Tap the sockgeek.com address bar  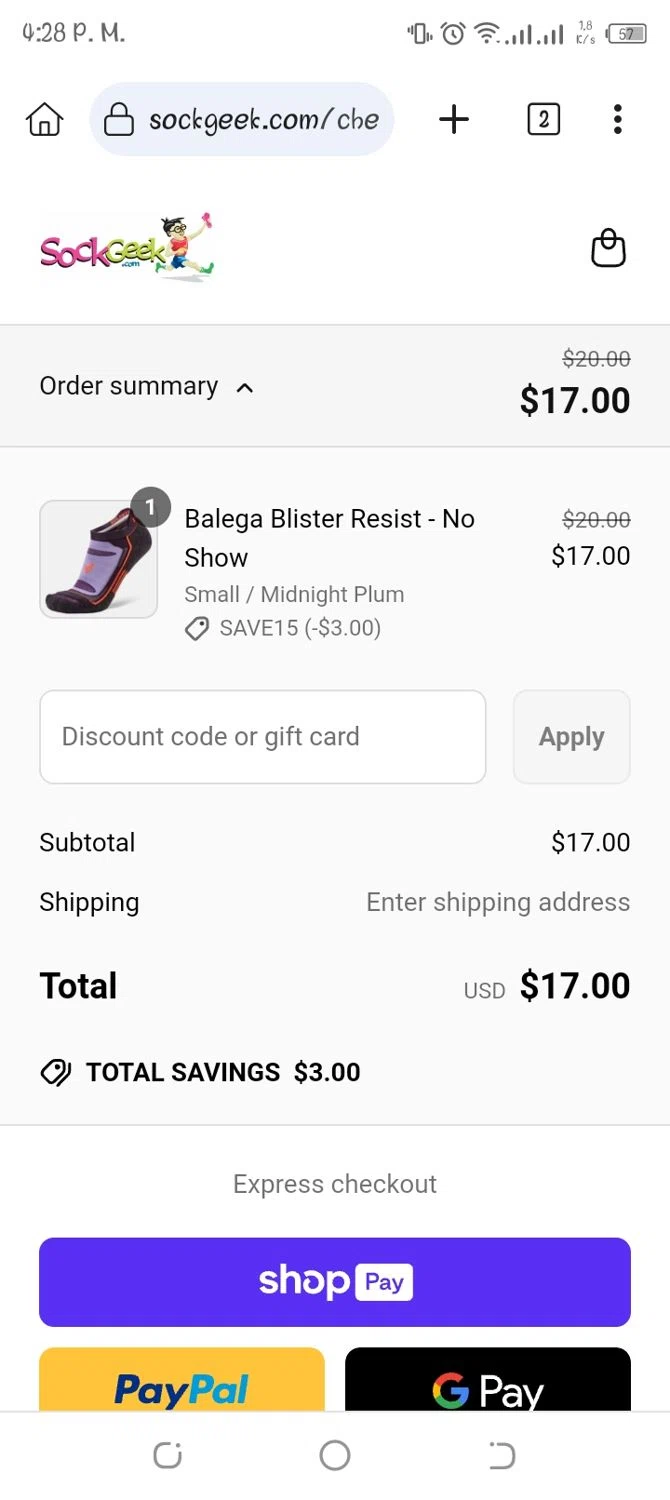pos(264,121)
